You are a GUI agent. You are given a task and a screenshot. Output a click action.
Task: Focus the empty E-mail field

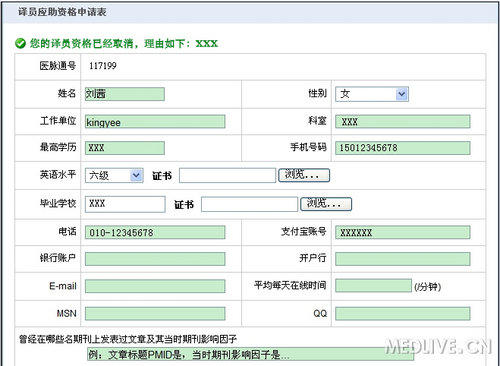coord(155,286)
